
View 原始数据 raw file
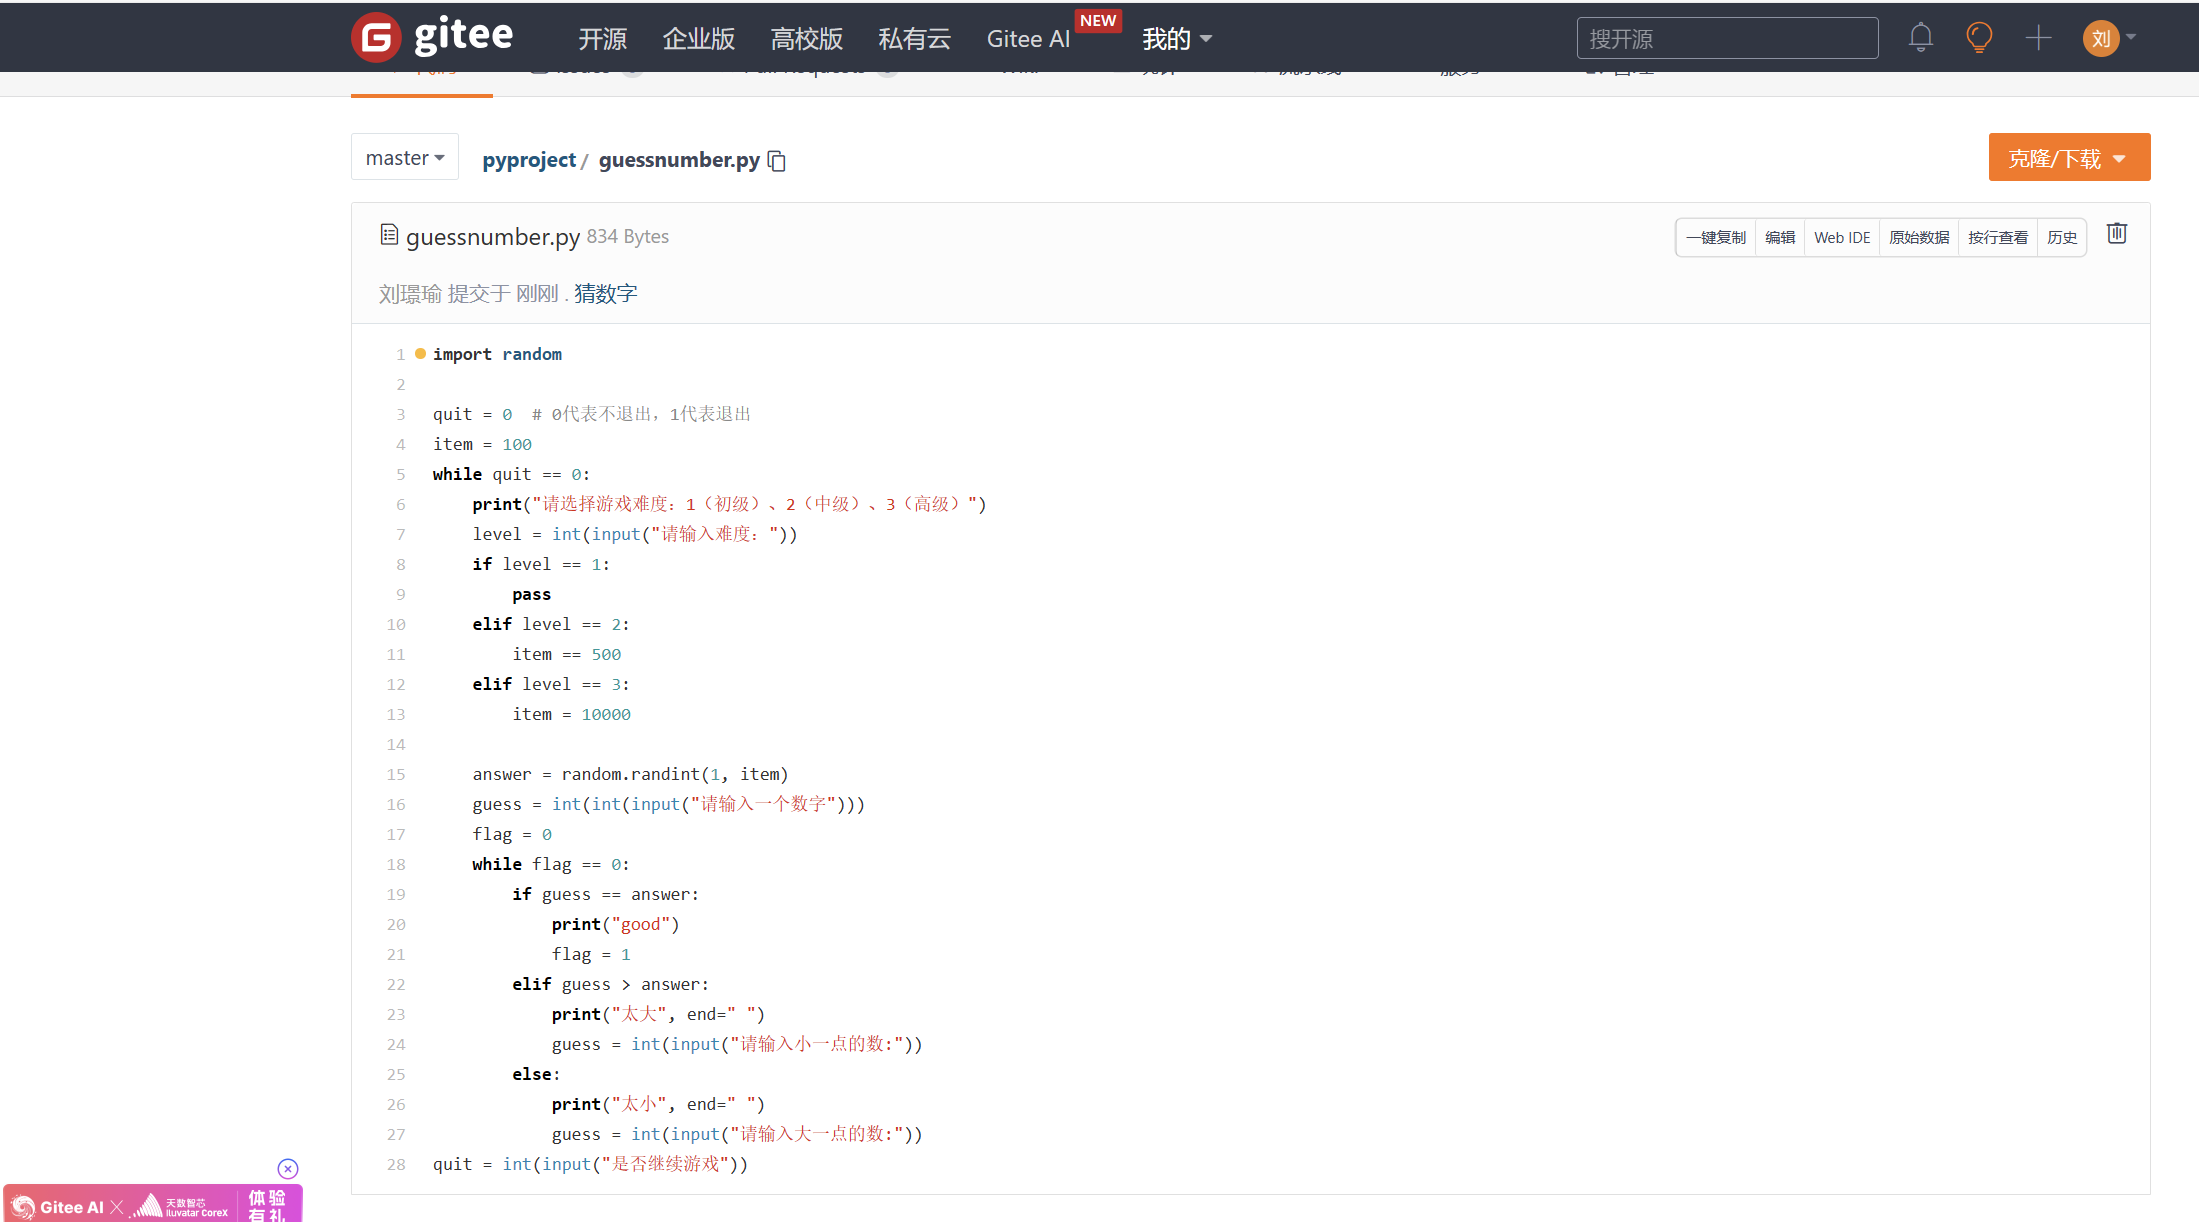click(x=1919, y=238)
